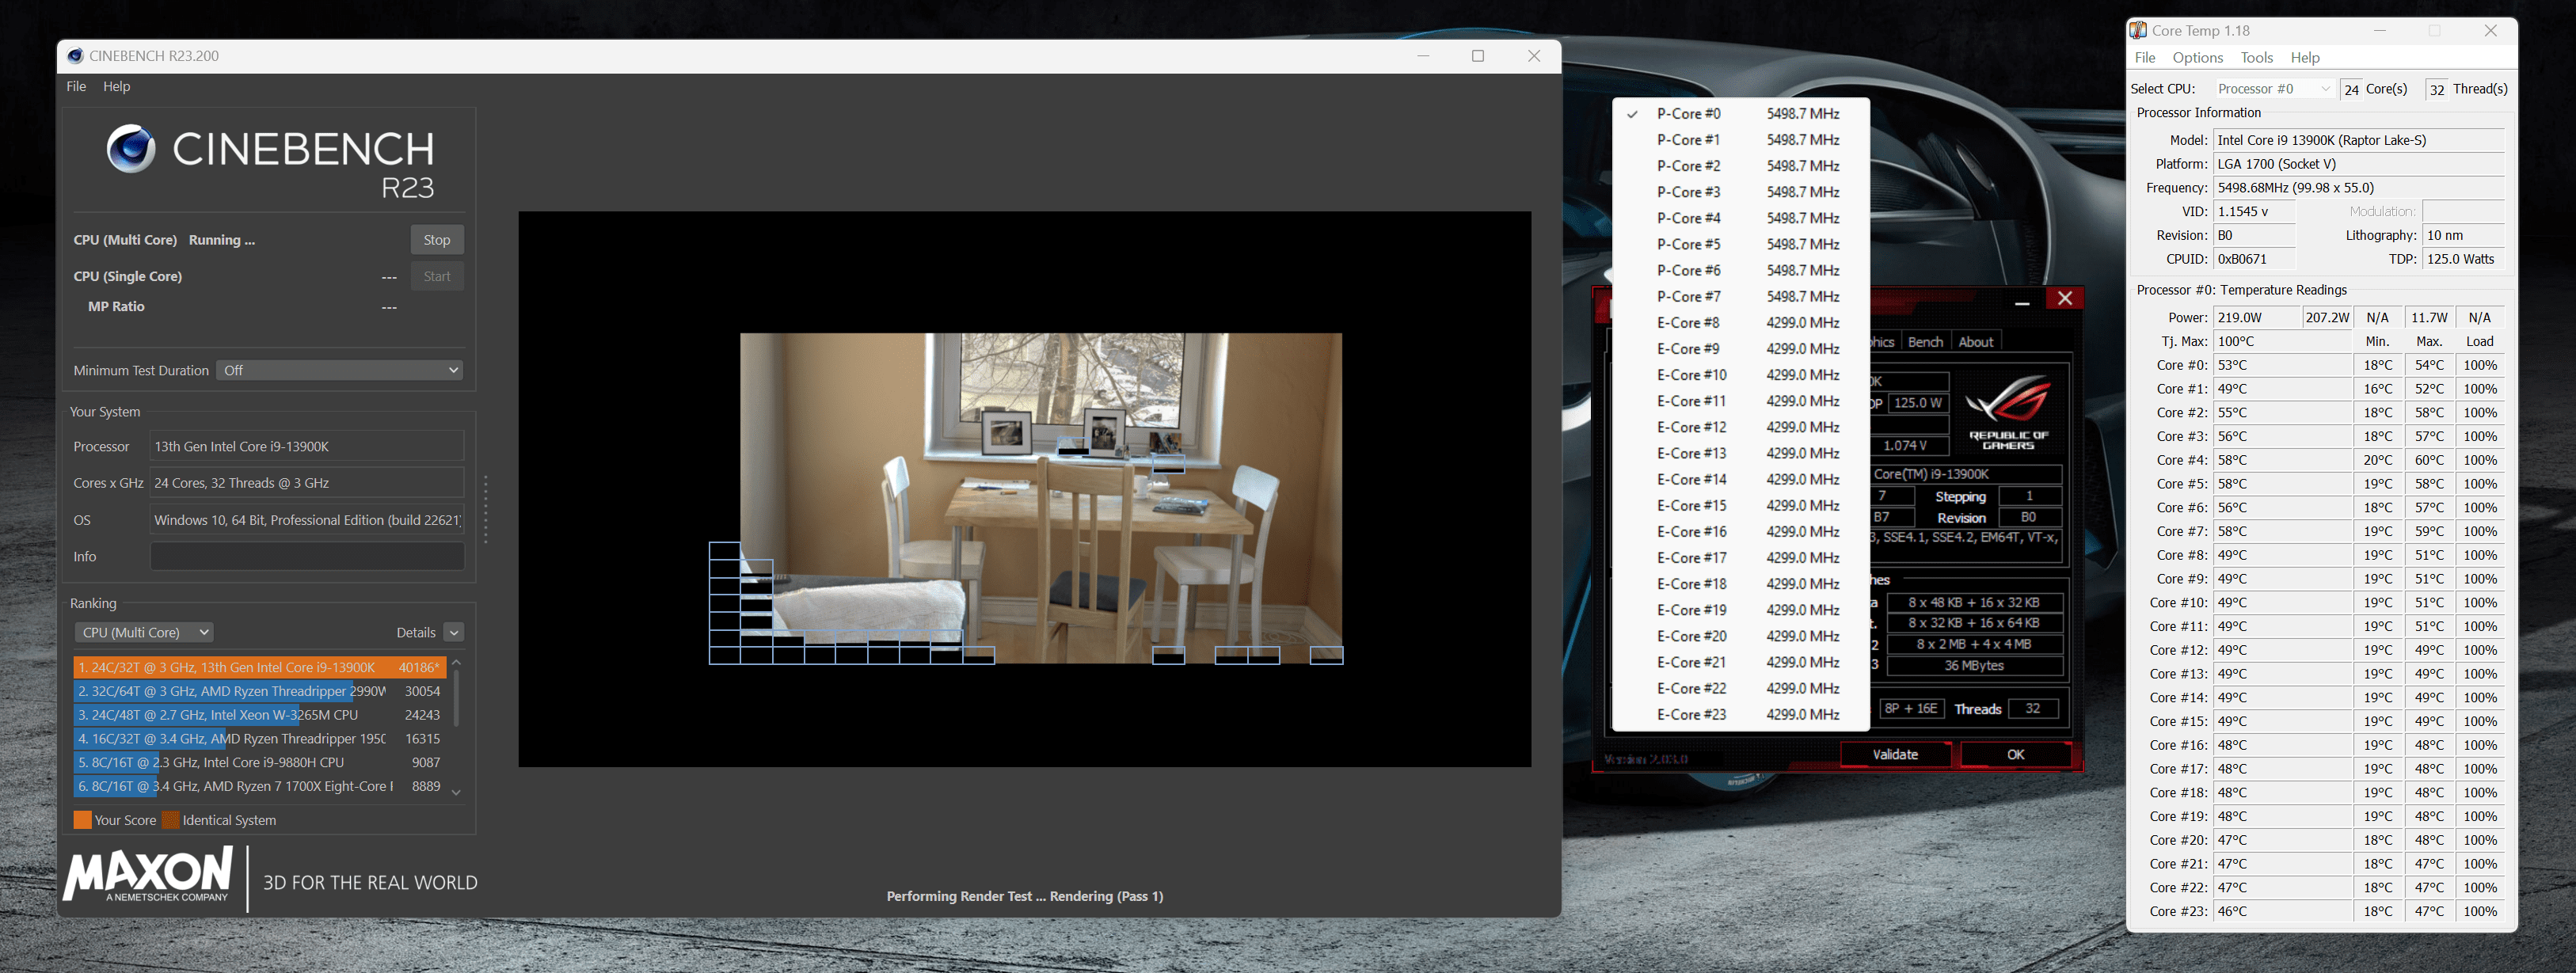Click the orange Your Score color swatch
2576x973 pixels.
pyautogui.click(x=83, y=821)
